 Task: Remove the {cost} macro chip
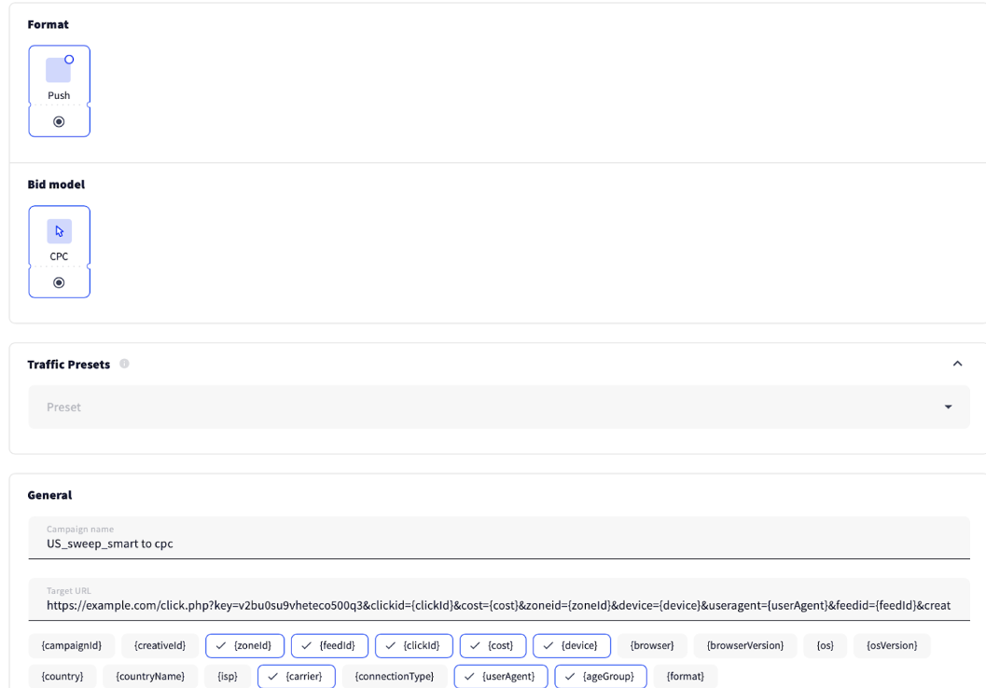pos(493,646)
